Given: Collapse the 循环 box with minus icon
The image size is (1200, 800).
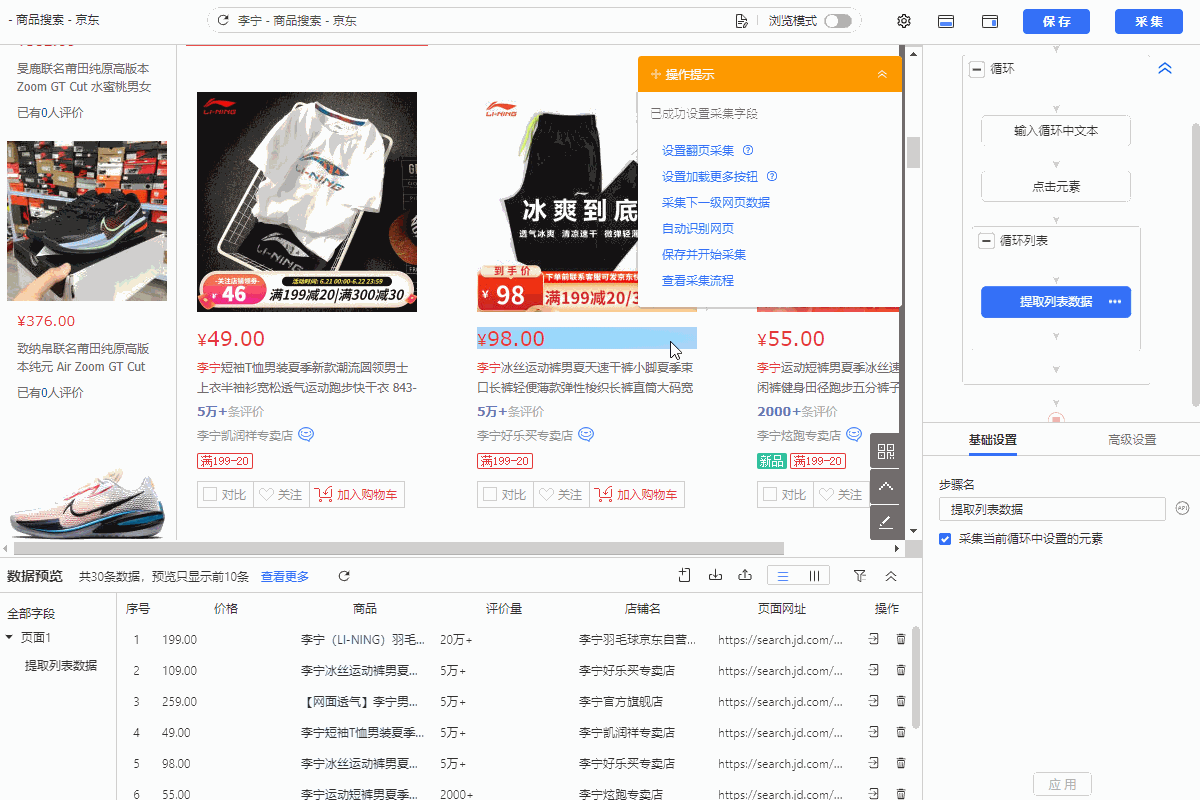Looking at the screenshot, I should pos(977,69).
